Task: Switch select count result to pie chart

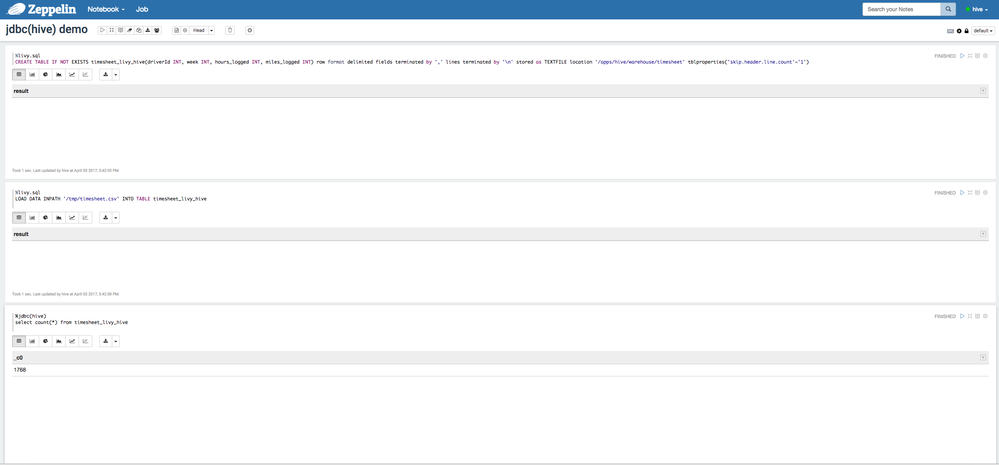Action: [x=46, y=341]
